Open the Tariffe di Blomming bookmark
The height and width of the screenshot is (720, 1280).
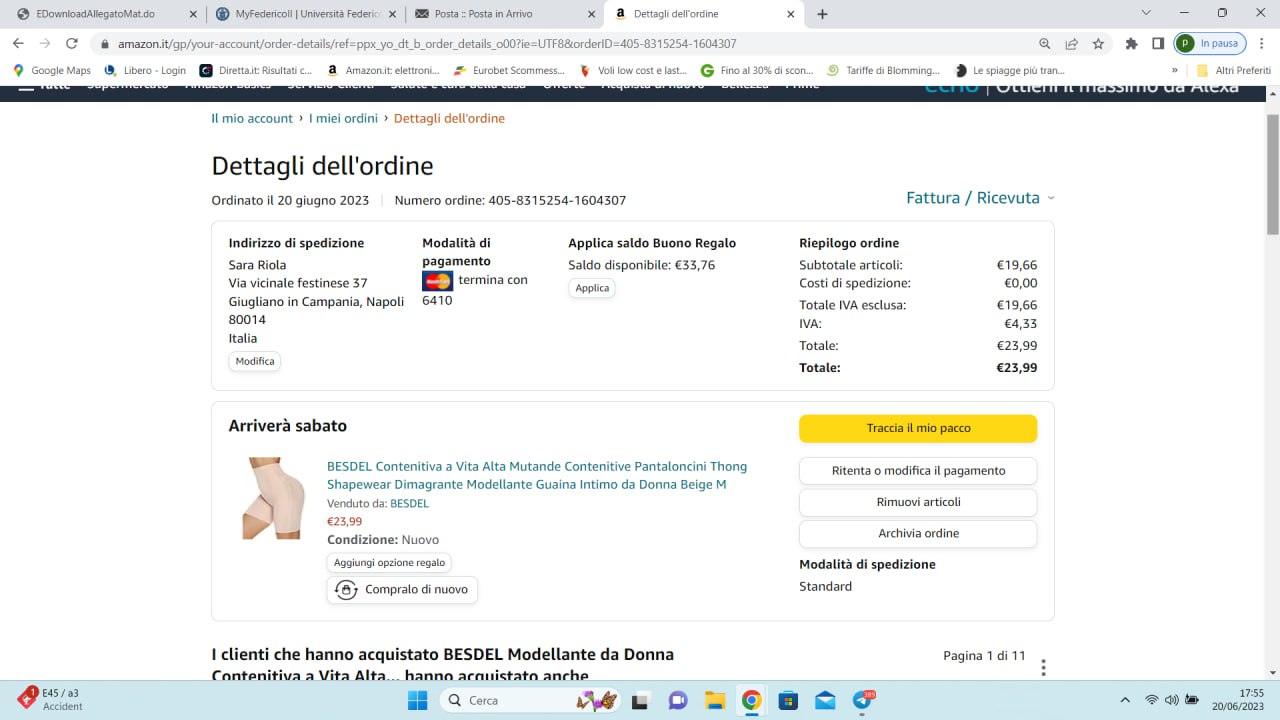pos(884,71)
